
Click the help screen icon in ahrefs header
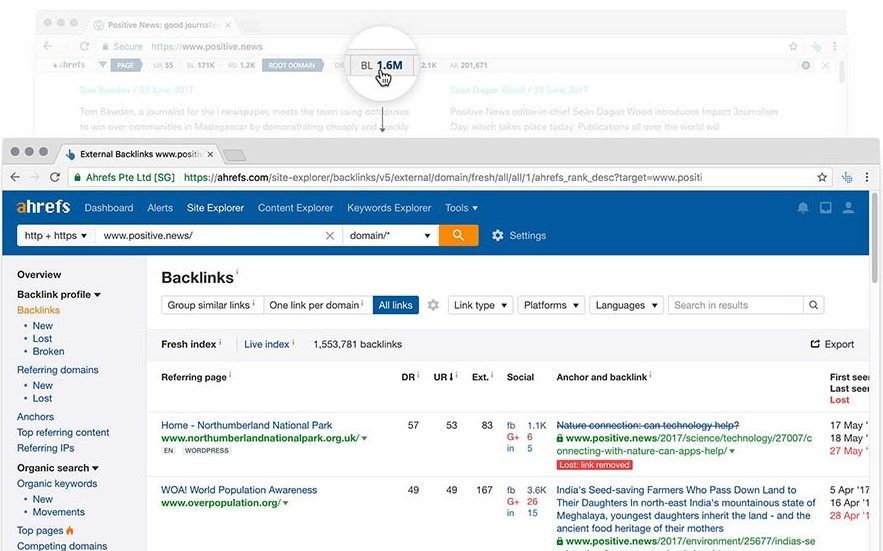pyautogui.click(x=826, y=208)
